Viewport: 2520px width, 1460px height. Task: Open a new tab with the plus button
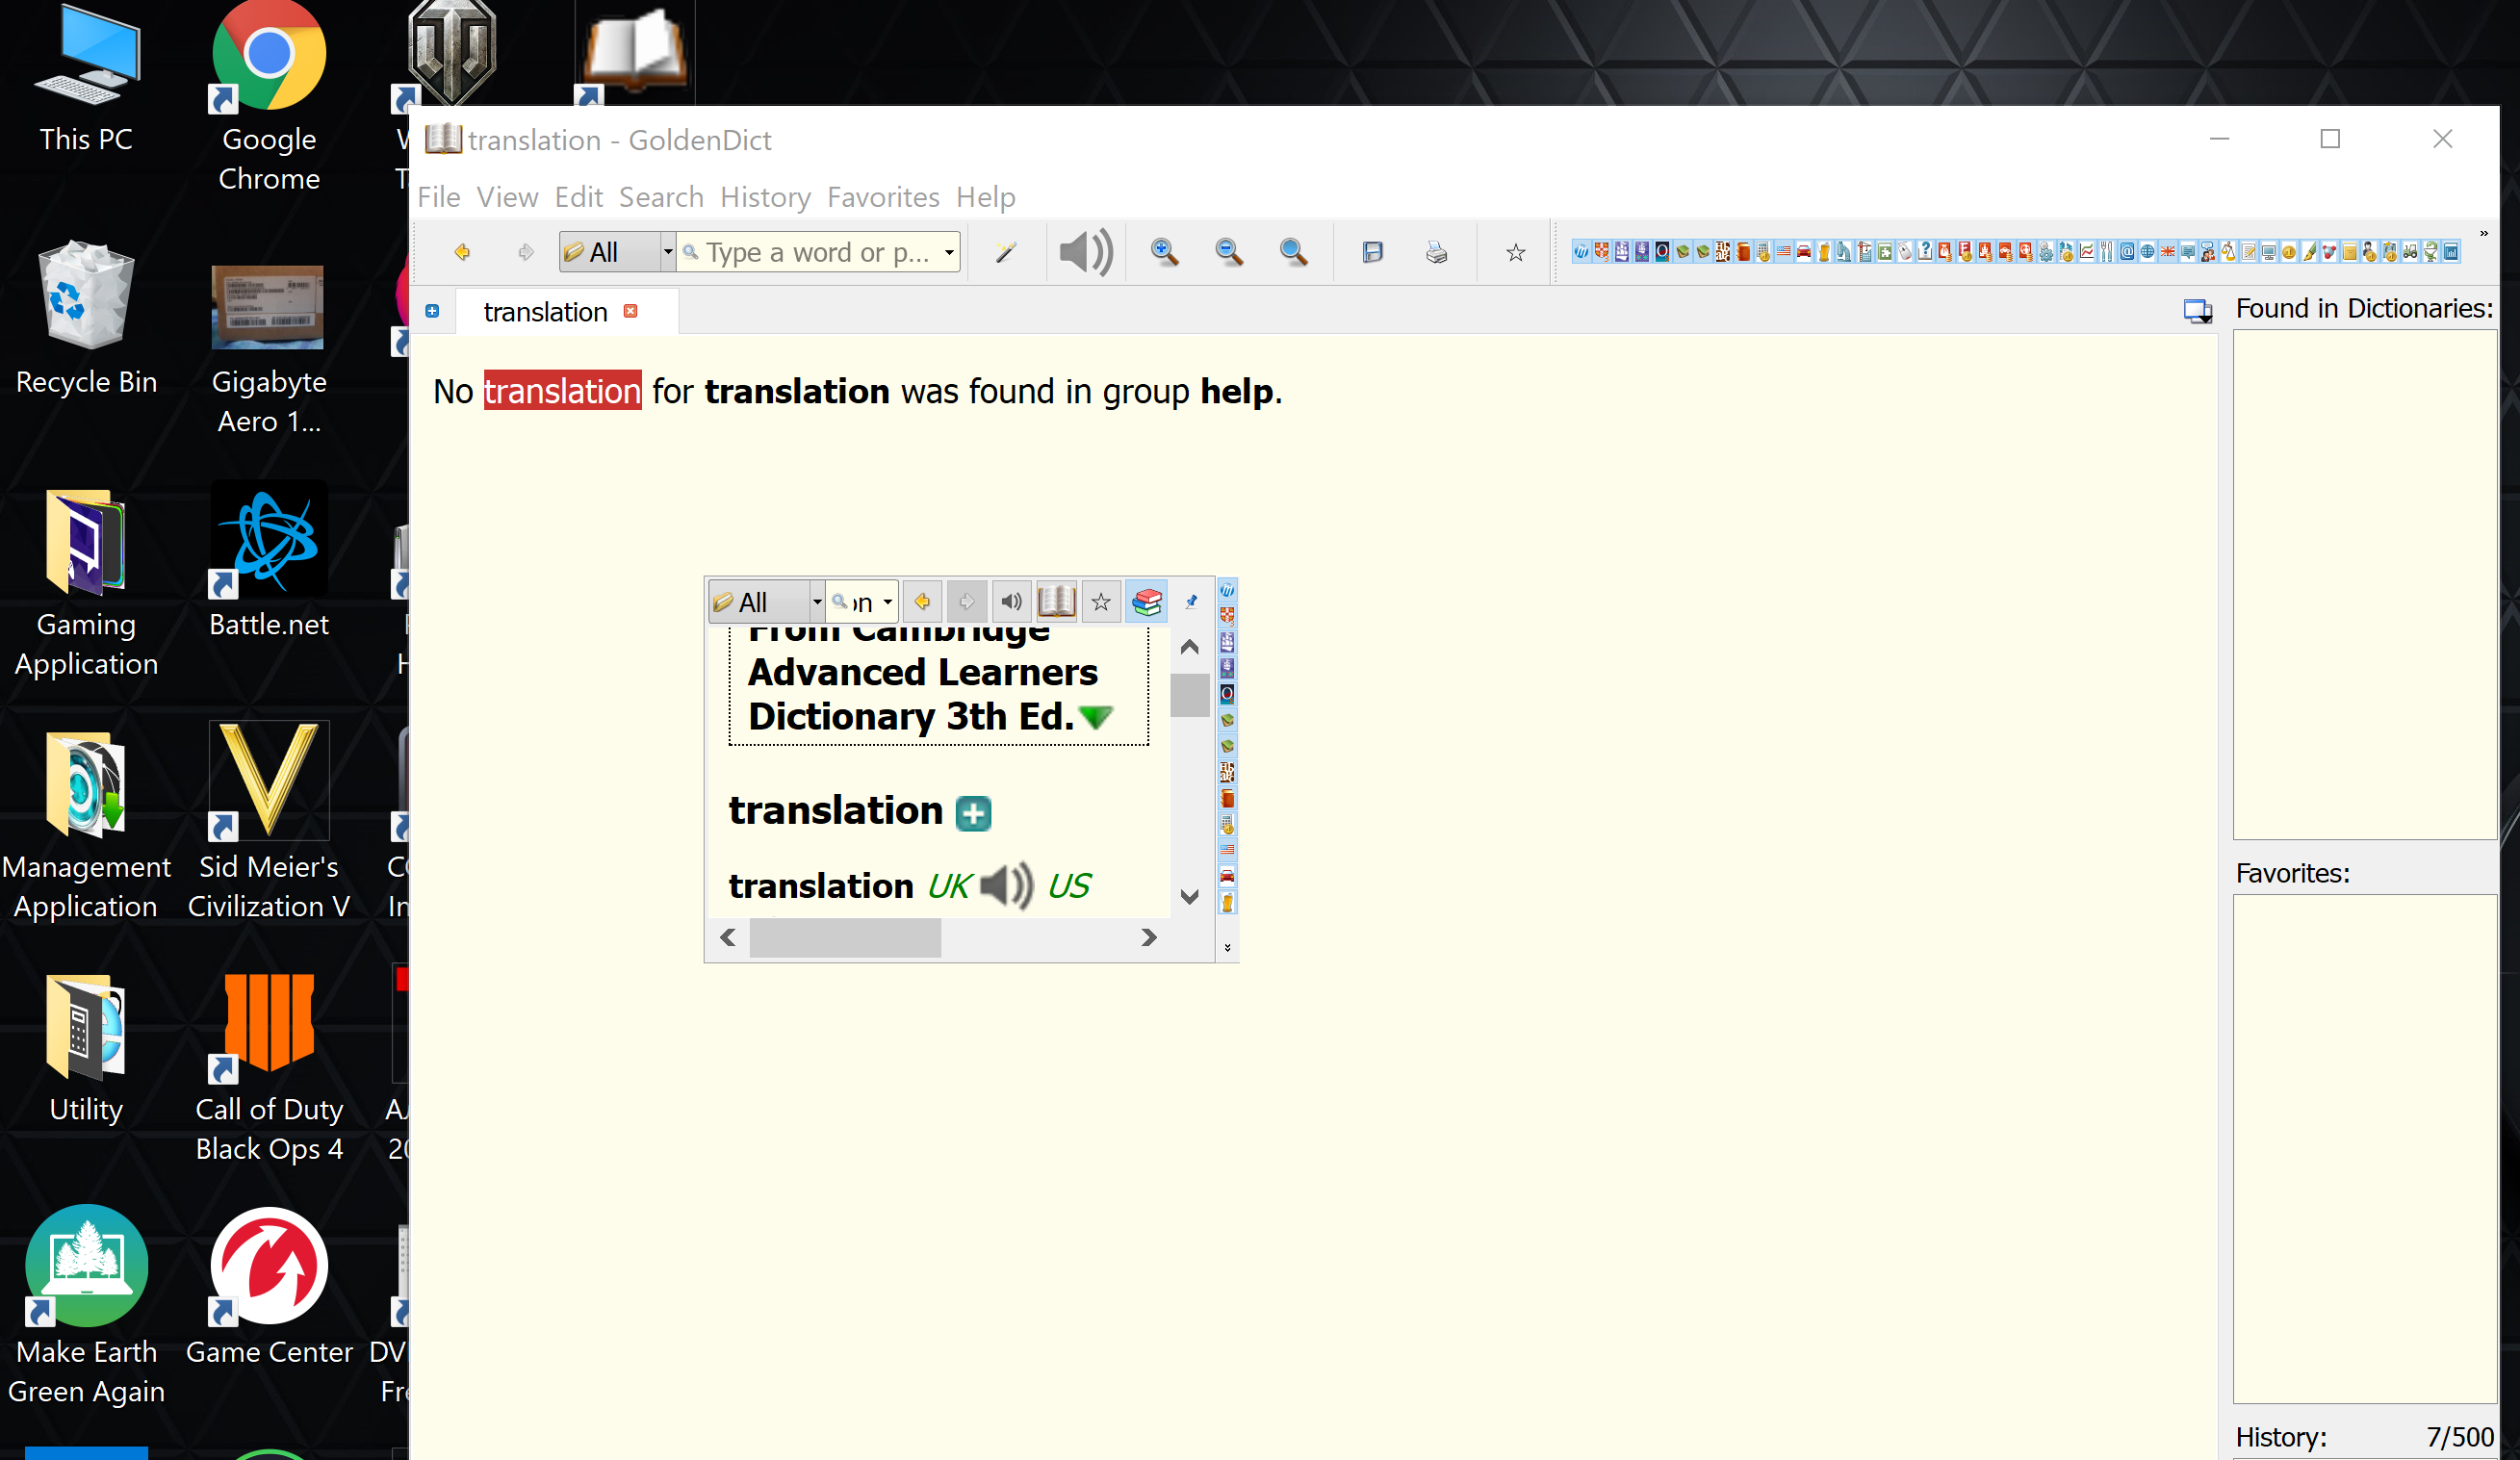pos(432,311)
